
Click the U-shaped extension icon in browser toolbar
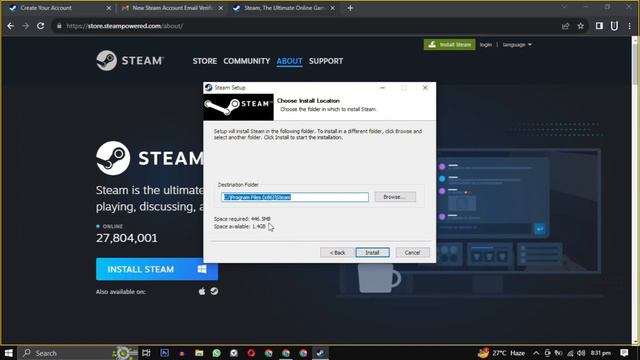pyautogui.click(x=614, y=26)
